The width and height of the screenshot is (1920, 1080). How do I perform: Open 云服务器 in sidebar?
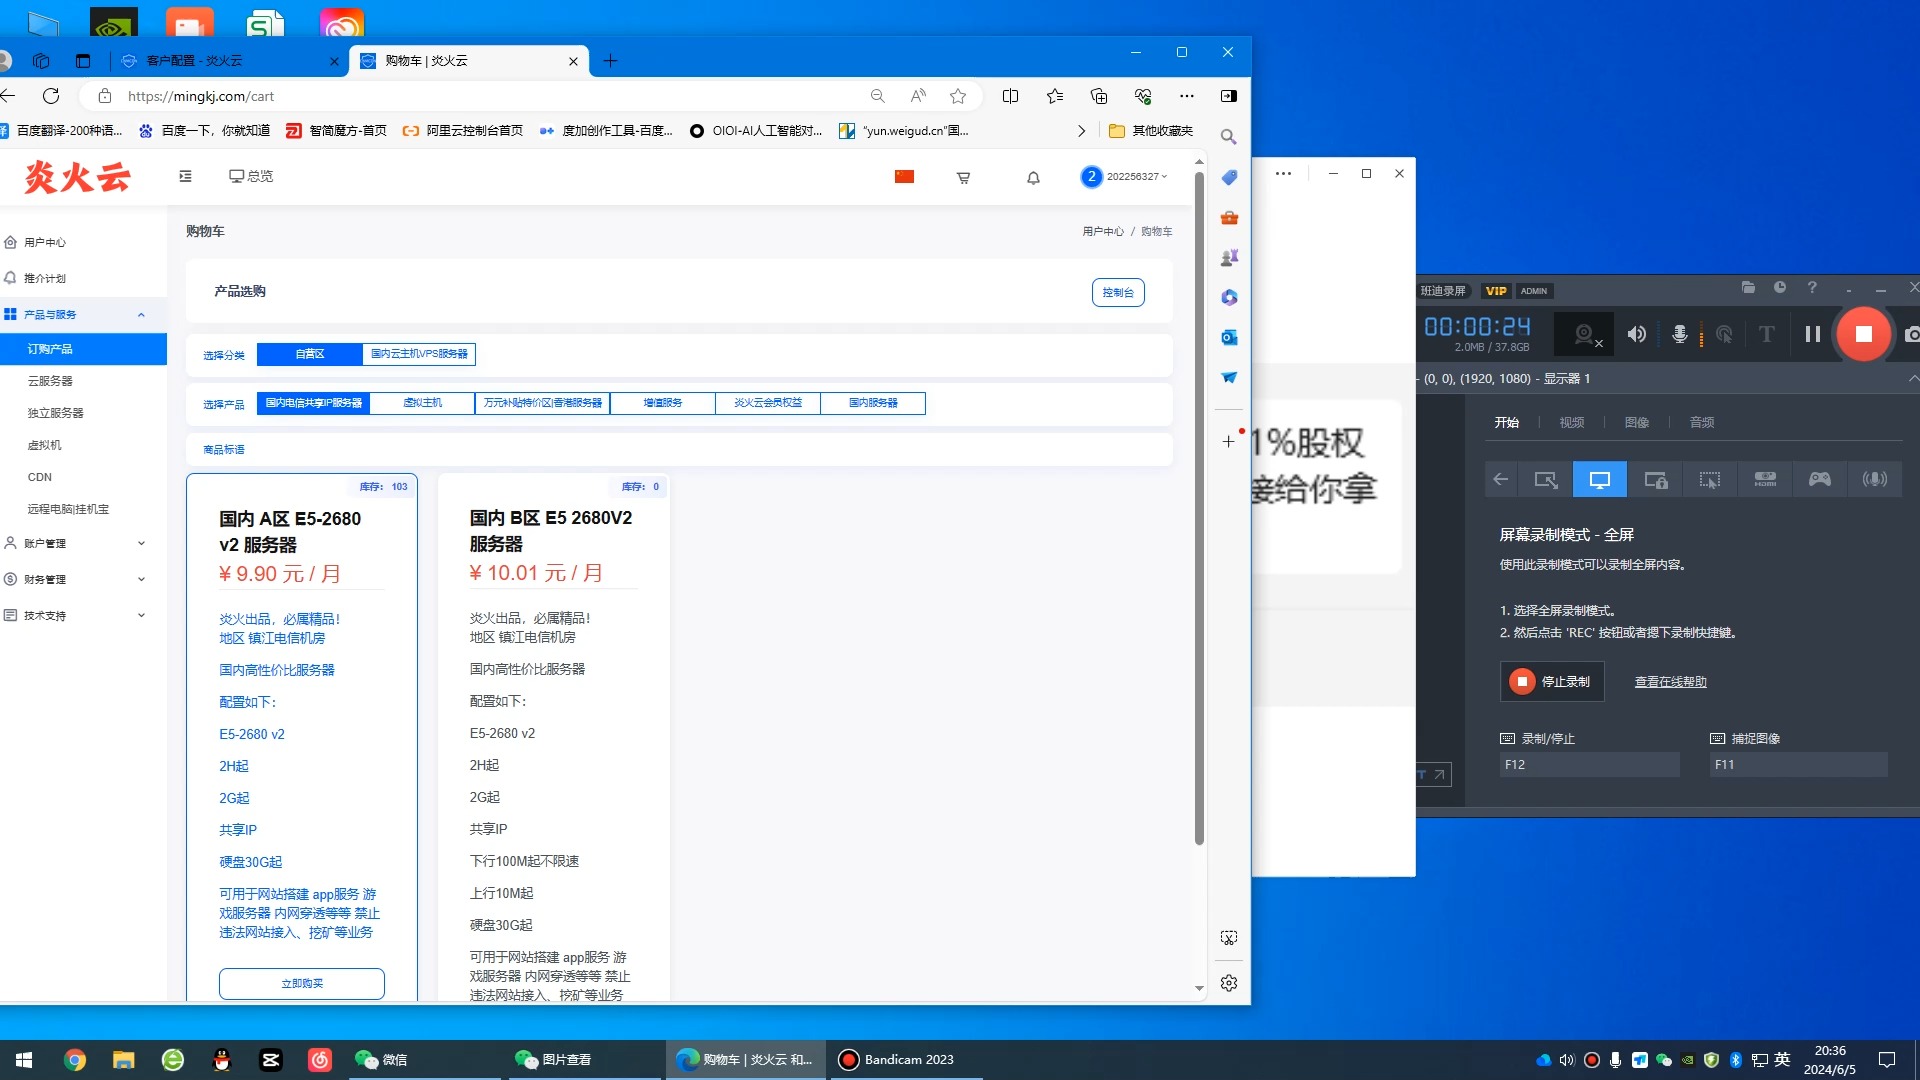(50, 381)
